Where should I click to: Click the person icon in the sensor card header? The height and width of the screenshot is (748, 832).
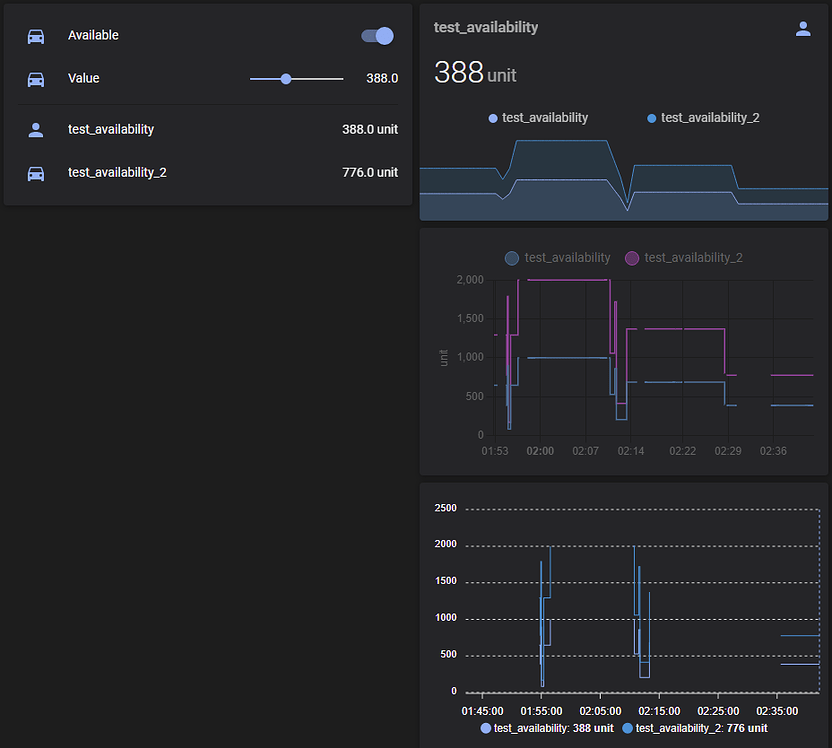(x=803, y=29)
